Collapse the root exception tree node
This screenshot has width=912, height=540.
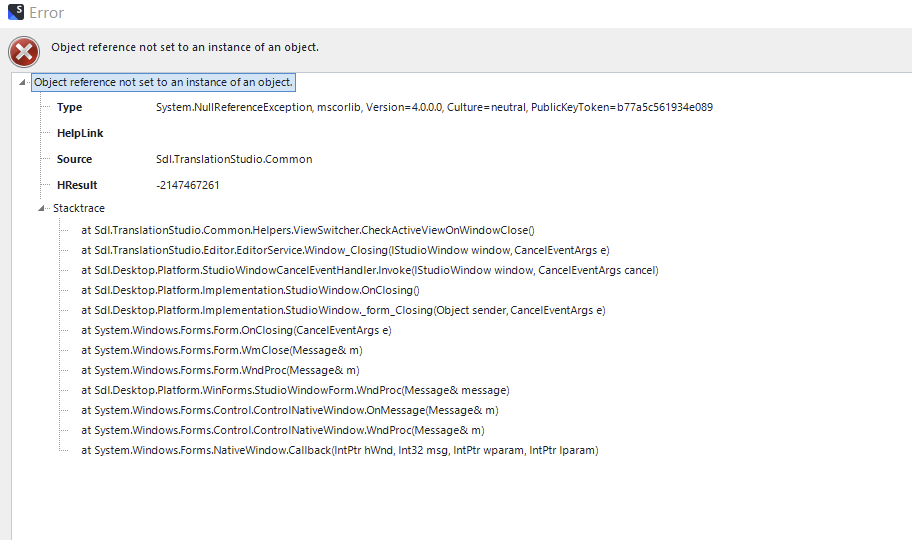pyautogui.click(x=22, y=82)
